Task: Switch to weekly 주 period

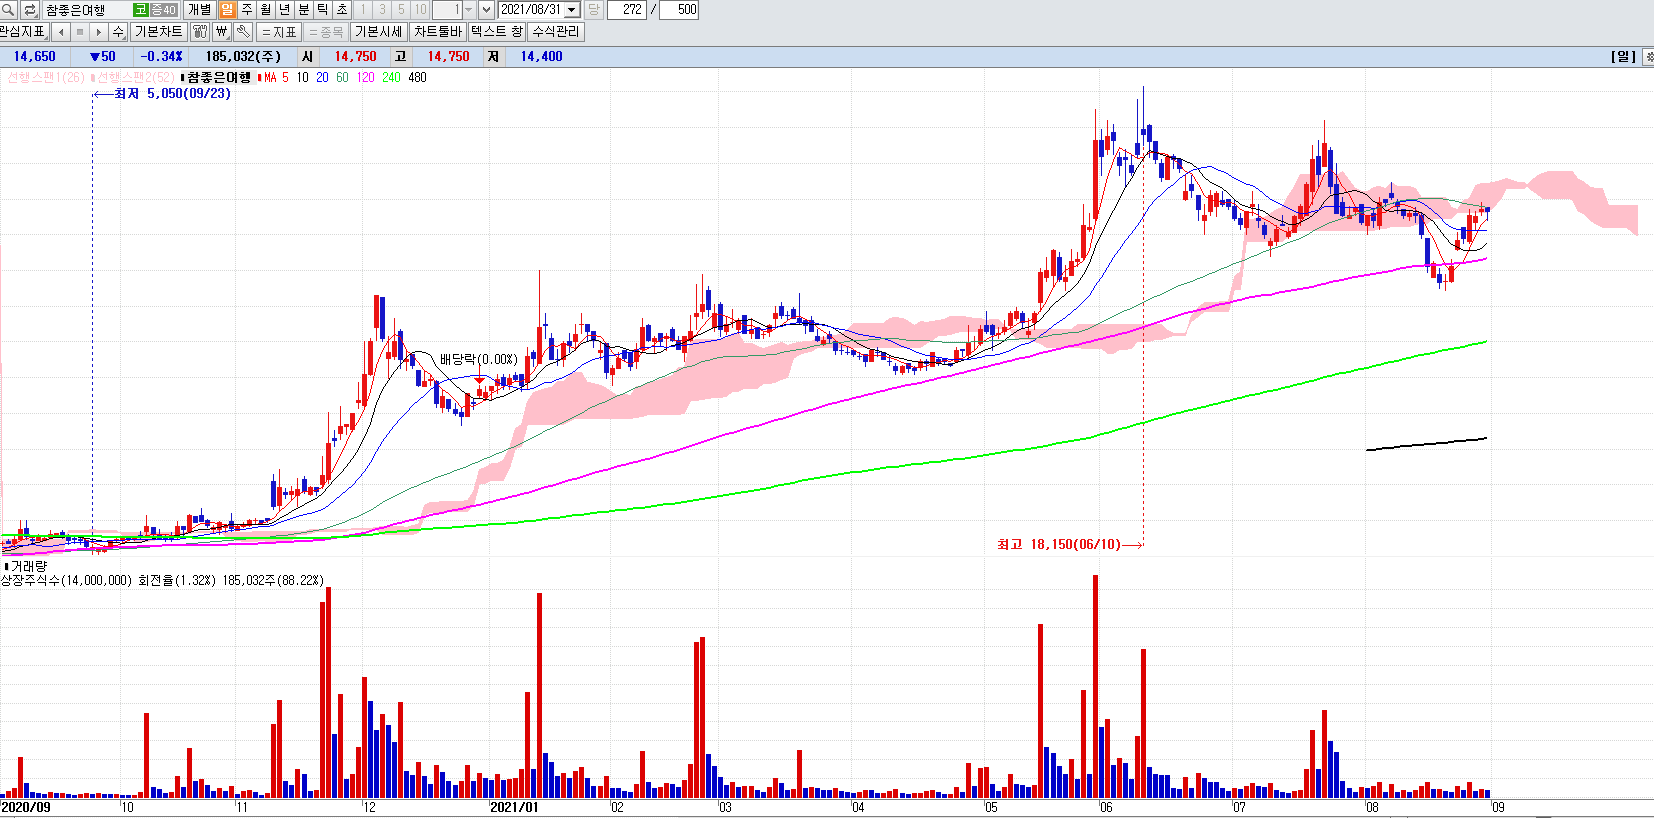Action: click(246, 9)
